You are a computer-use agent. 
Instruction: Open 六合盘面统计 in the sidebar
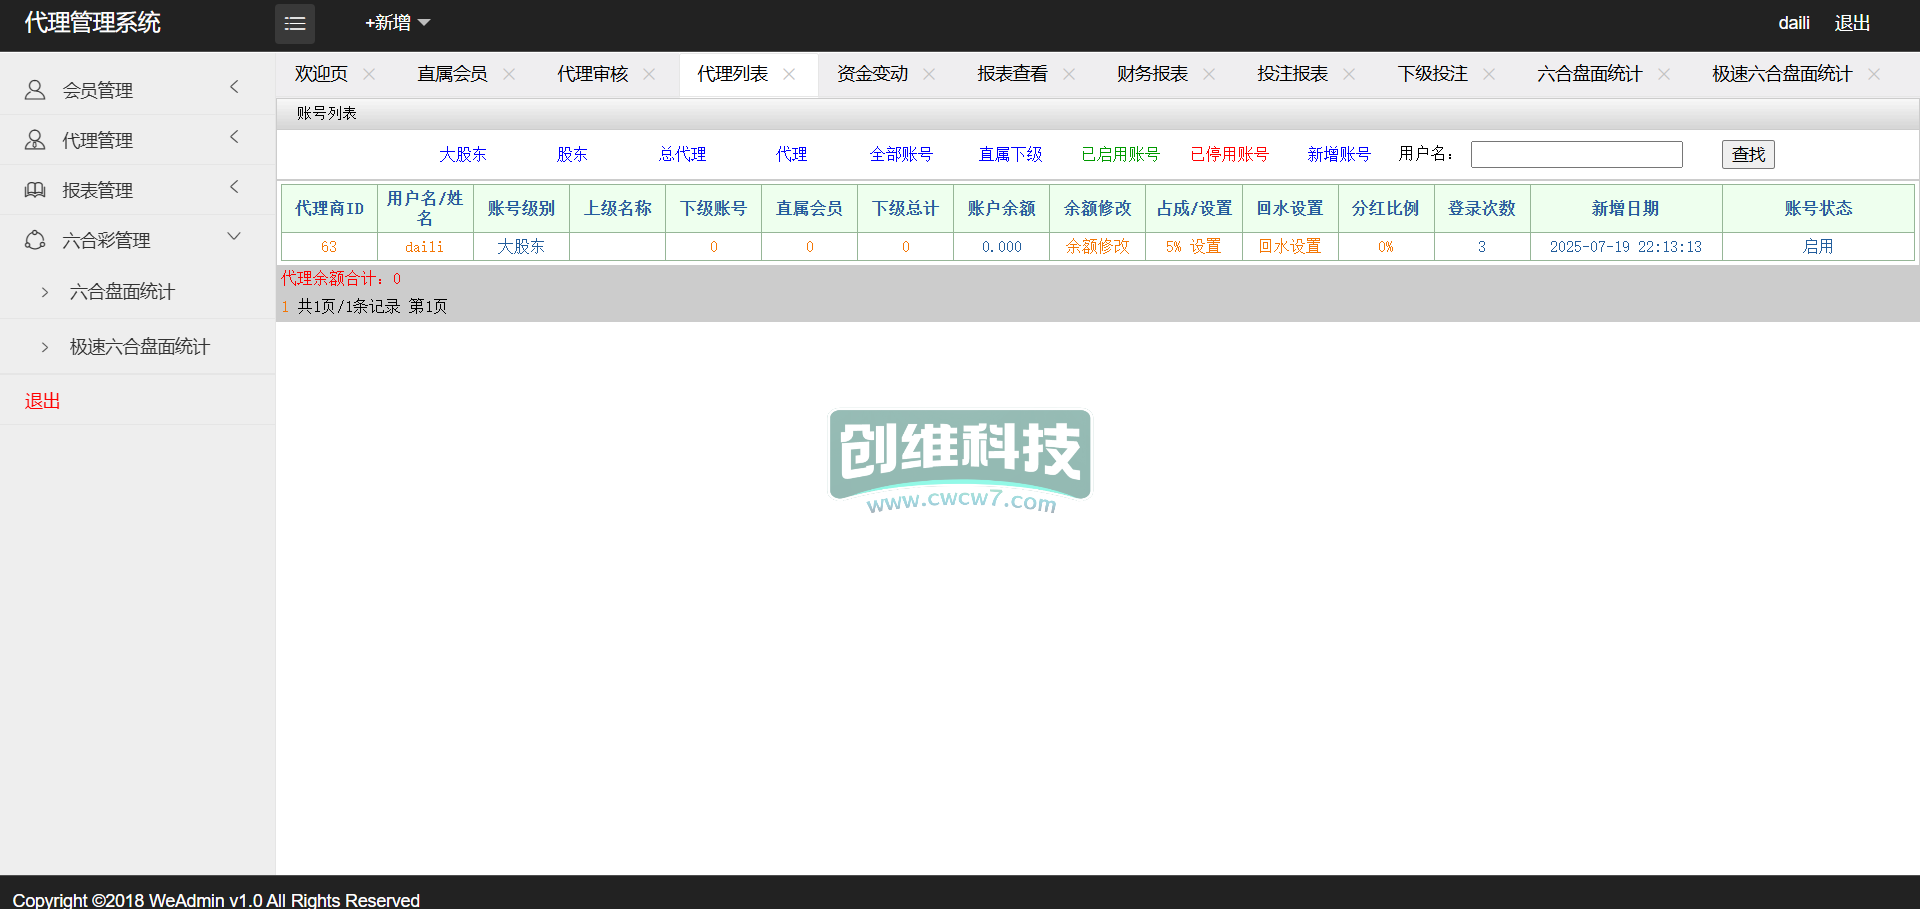tap(122, 292)
